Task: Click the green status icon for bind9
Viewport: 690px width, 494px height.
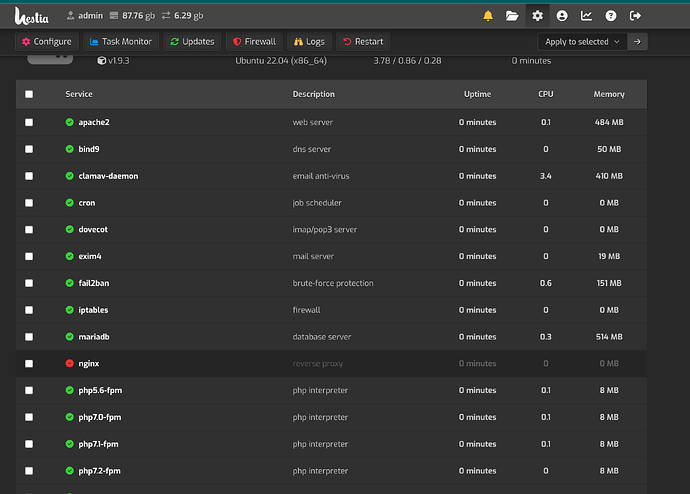Action: [70, 149]
